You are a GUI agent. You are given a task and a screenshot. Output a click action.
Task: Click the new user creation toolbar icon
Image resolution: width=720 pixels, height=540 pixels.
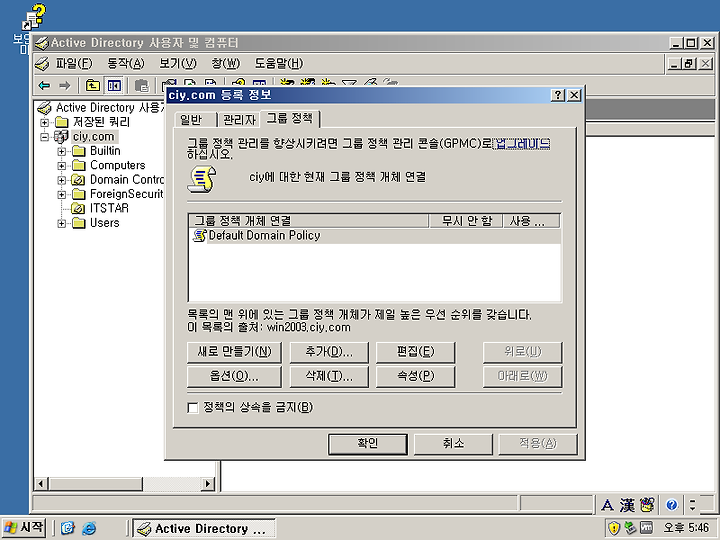pyautogui.click(x=287, y=83)
